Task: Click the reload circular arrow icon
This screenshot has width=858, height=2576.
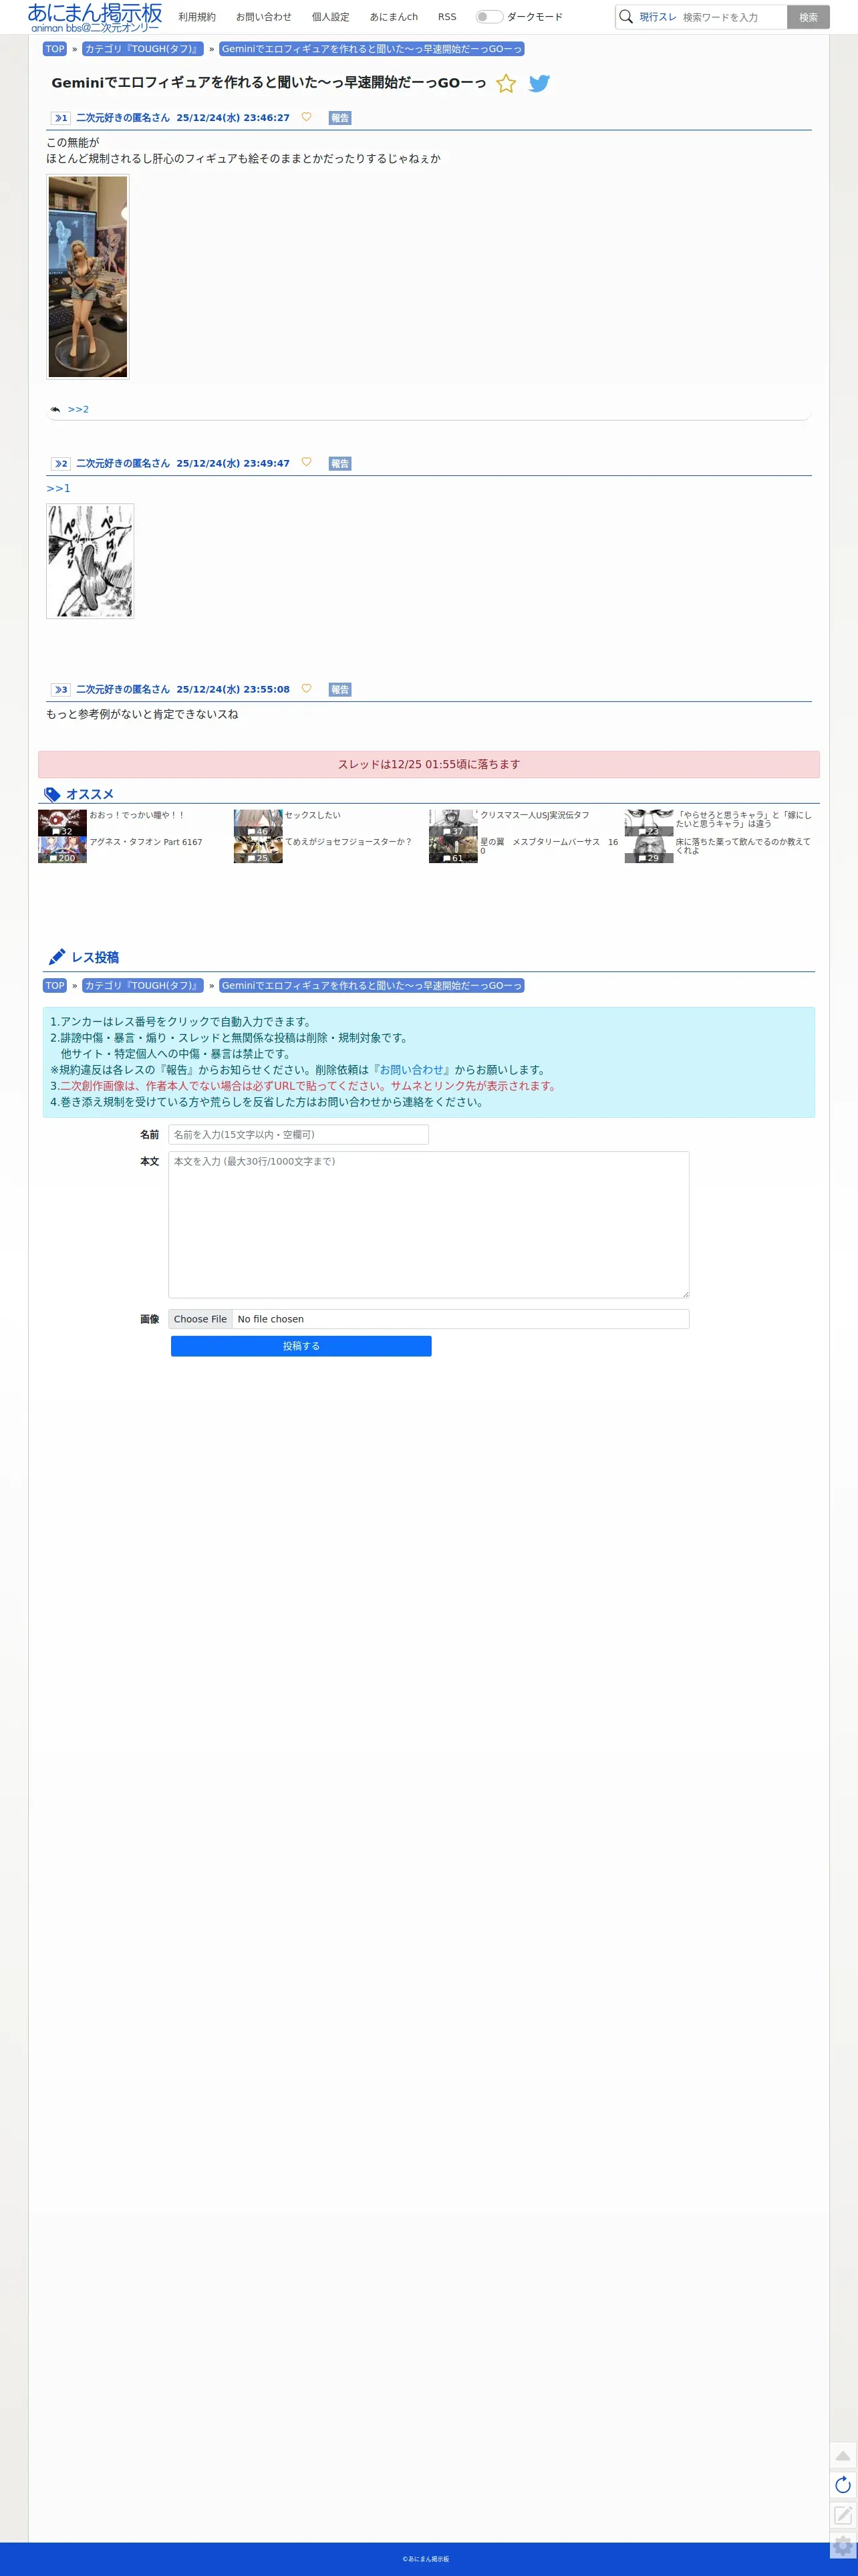Action: point(843,2485)
